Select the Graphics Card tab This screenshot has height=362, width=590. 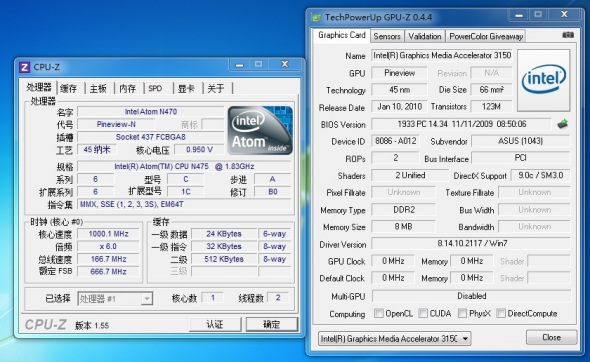click(342, 35)
